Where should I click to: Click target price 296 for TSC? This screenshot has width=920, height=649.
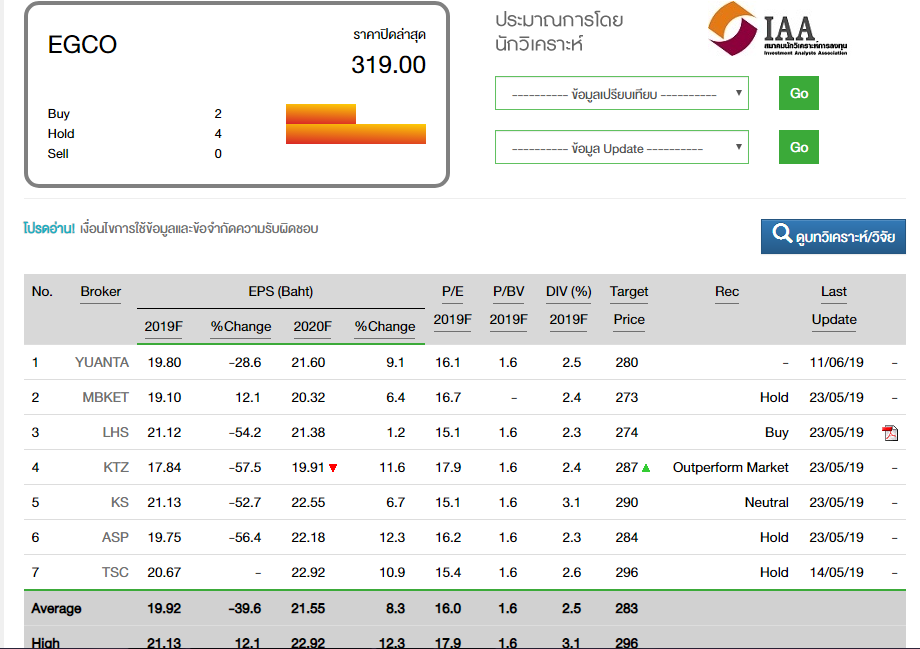click(x=627, y=572)
